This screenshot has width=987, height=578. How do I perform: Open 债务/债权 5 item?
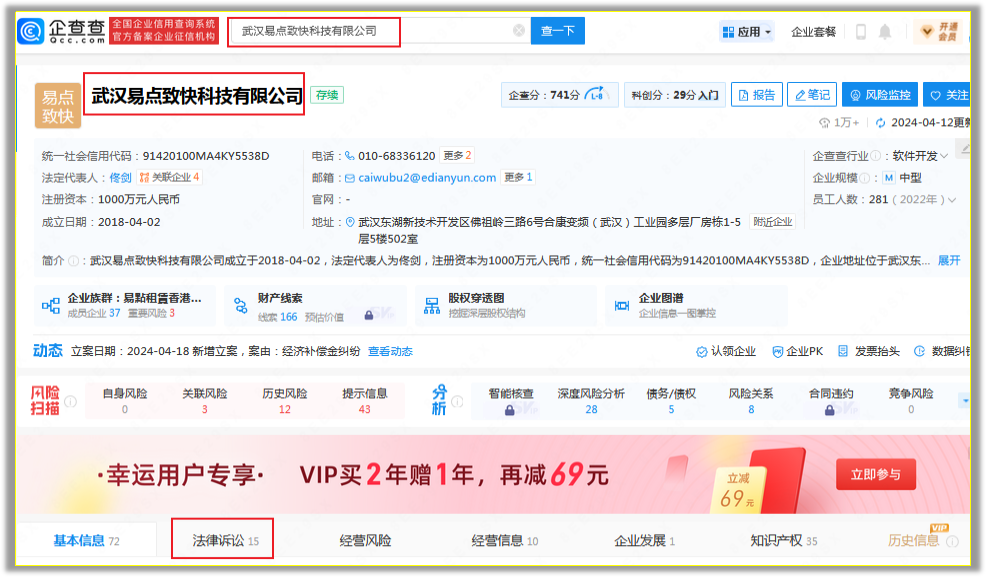pos(671,400)
